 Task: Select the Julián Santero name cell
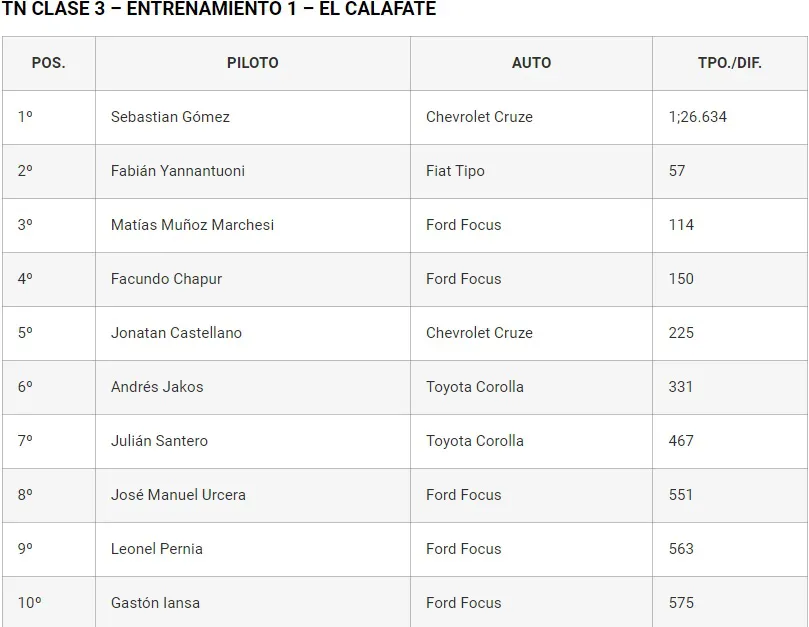[x=159, y=441]
